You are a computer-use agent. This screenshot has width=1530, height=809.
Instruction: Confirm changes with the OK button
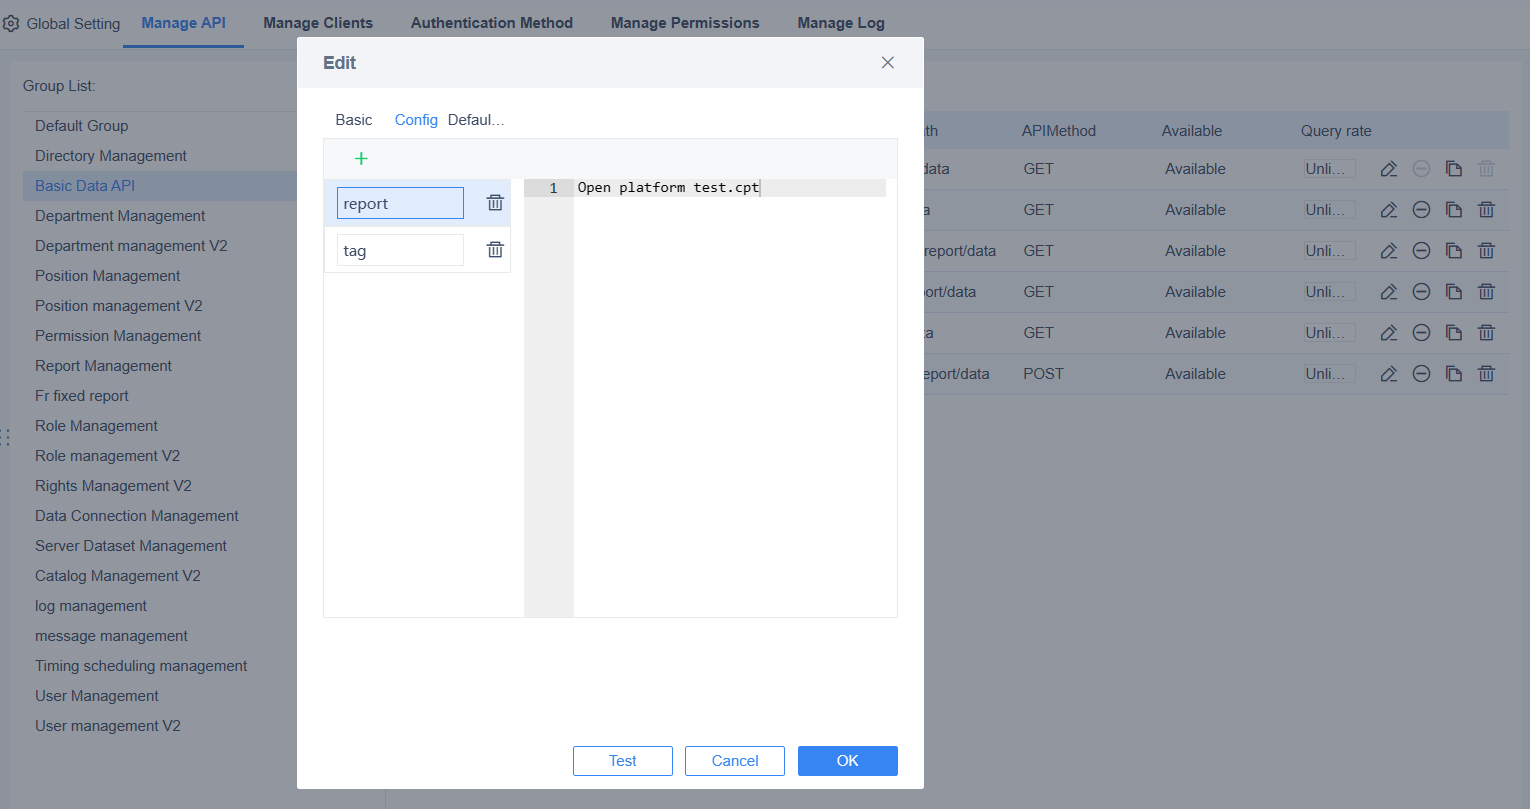point(847,760)
